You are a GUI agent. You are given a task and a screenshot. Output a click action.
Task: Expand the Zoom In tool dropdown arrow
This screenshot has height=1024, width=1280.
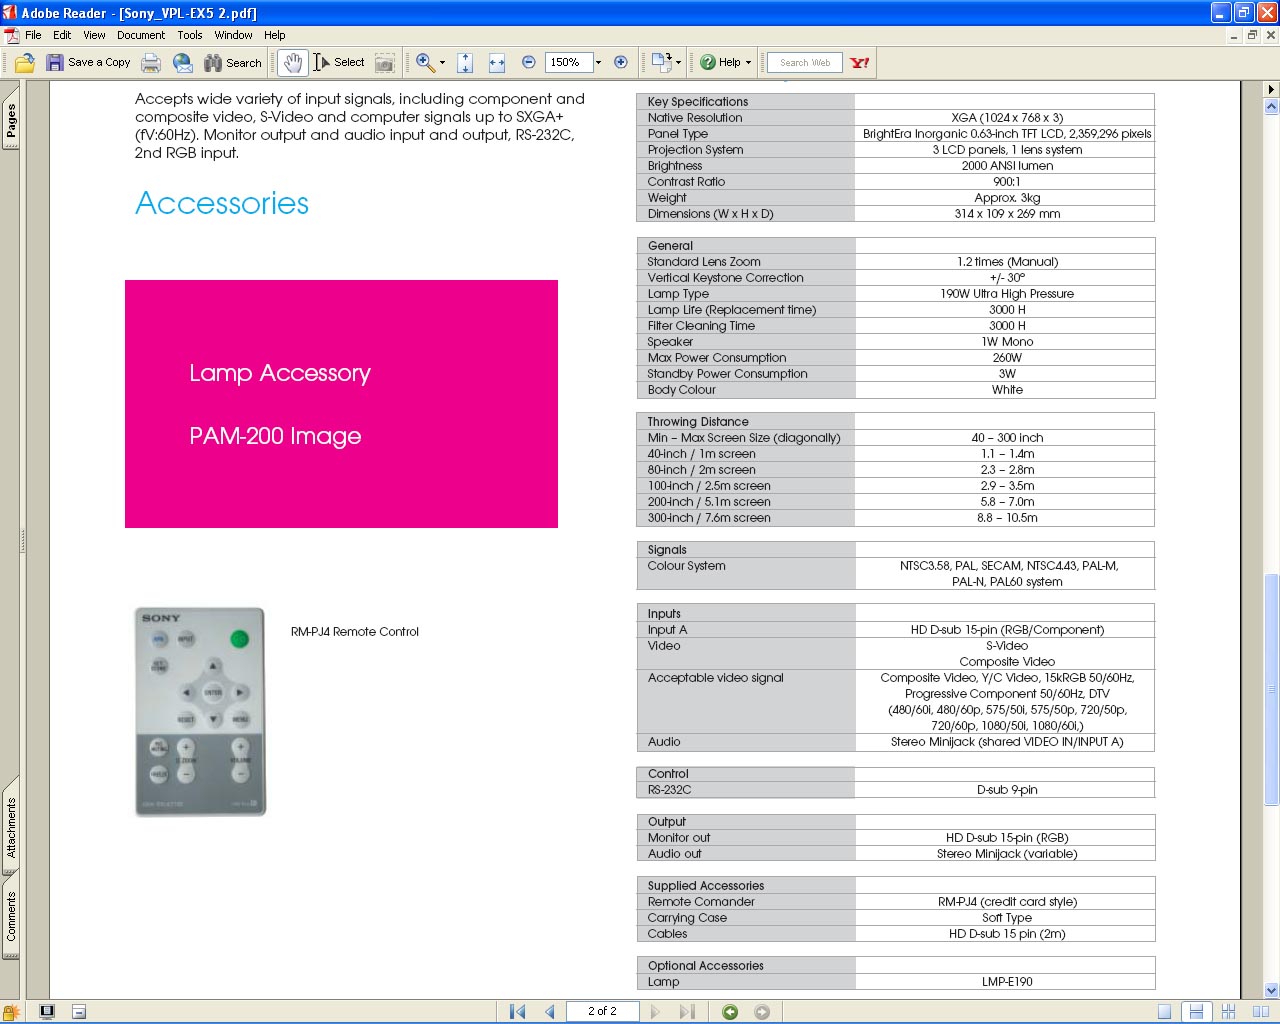442,63
